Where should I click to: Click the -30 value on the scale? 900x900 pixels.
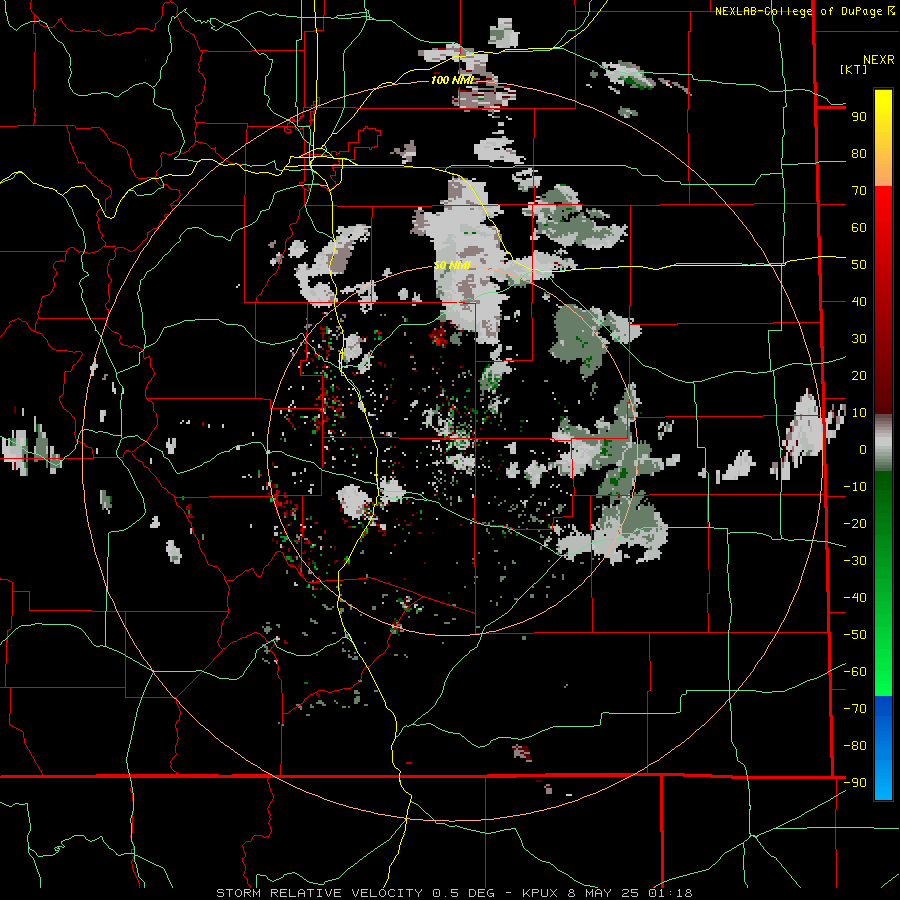tap(855, 561)
